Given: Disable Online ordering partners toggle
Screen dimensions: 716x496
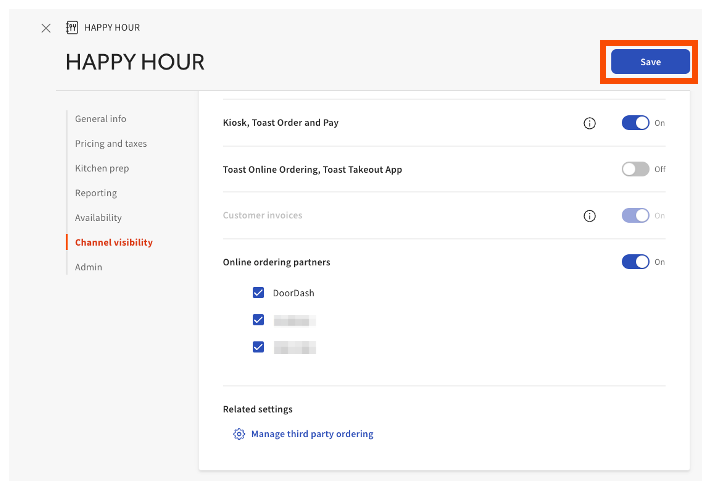Looking at the screenshot, I should tap(635, 262).
